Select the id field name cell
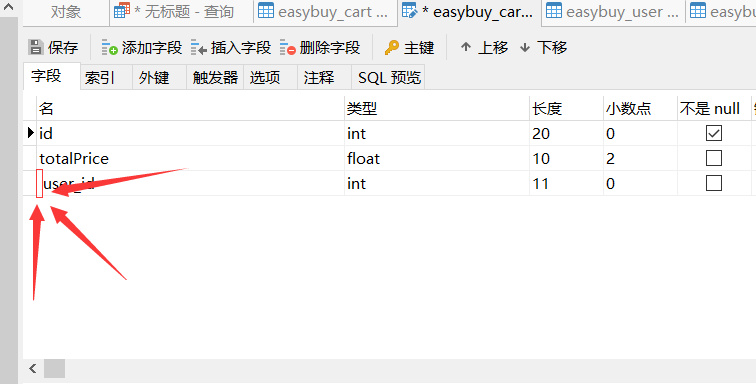 click(190, 133)
